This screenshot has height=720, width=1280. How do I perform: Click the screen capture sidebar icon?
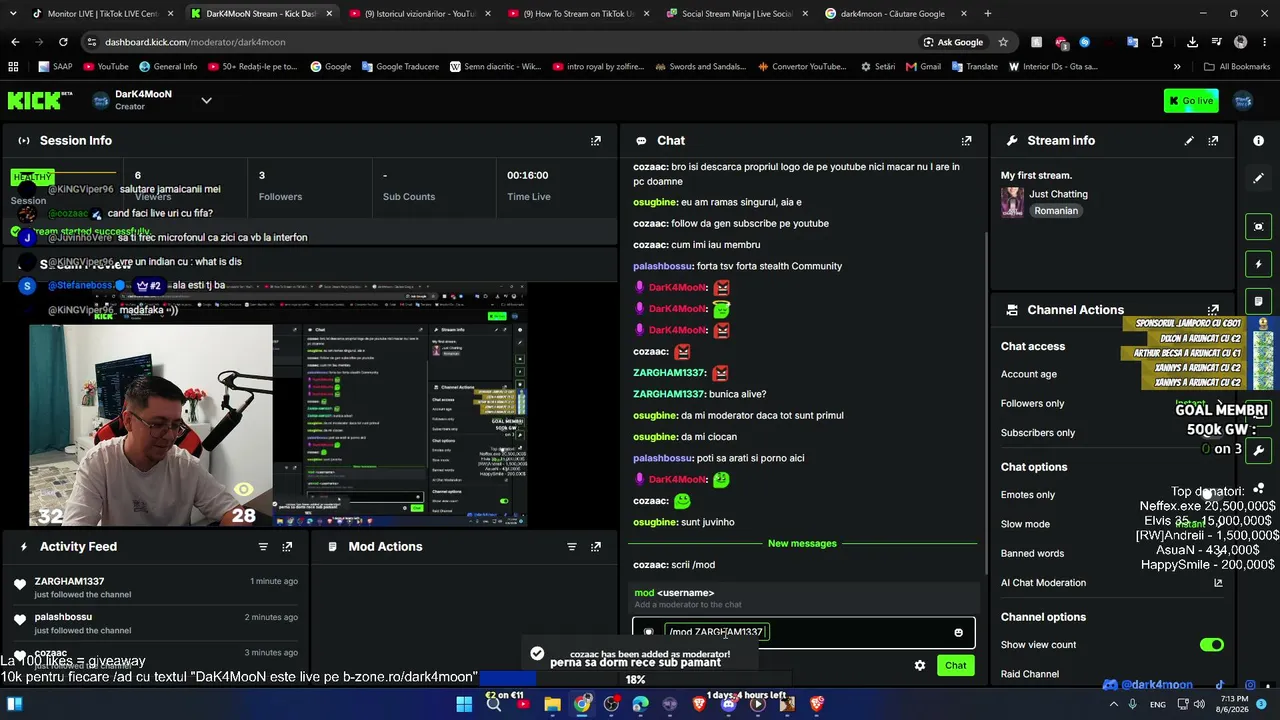click(1259, 227)
